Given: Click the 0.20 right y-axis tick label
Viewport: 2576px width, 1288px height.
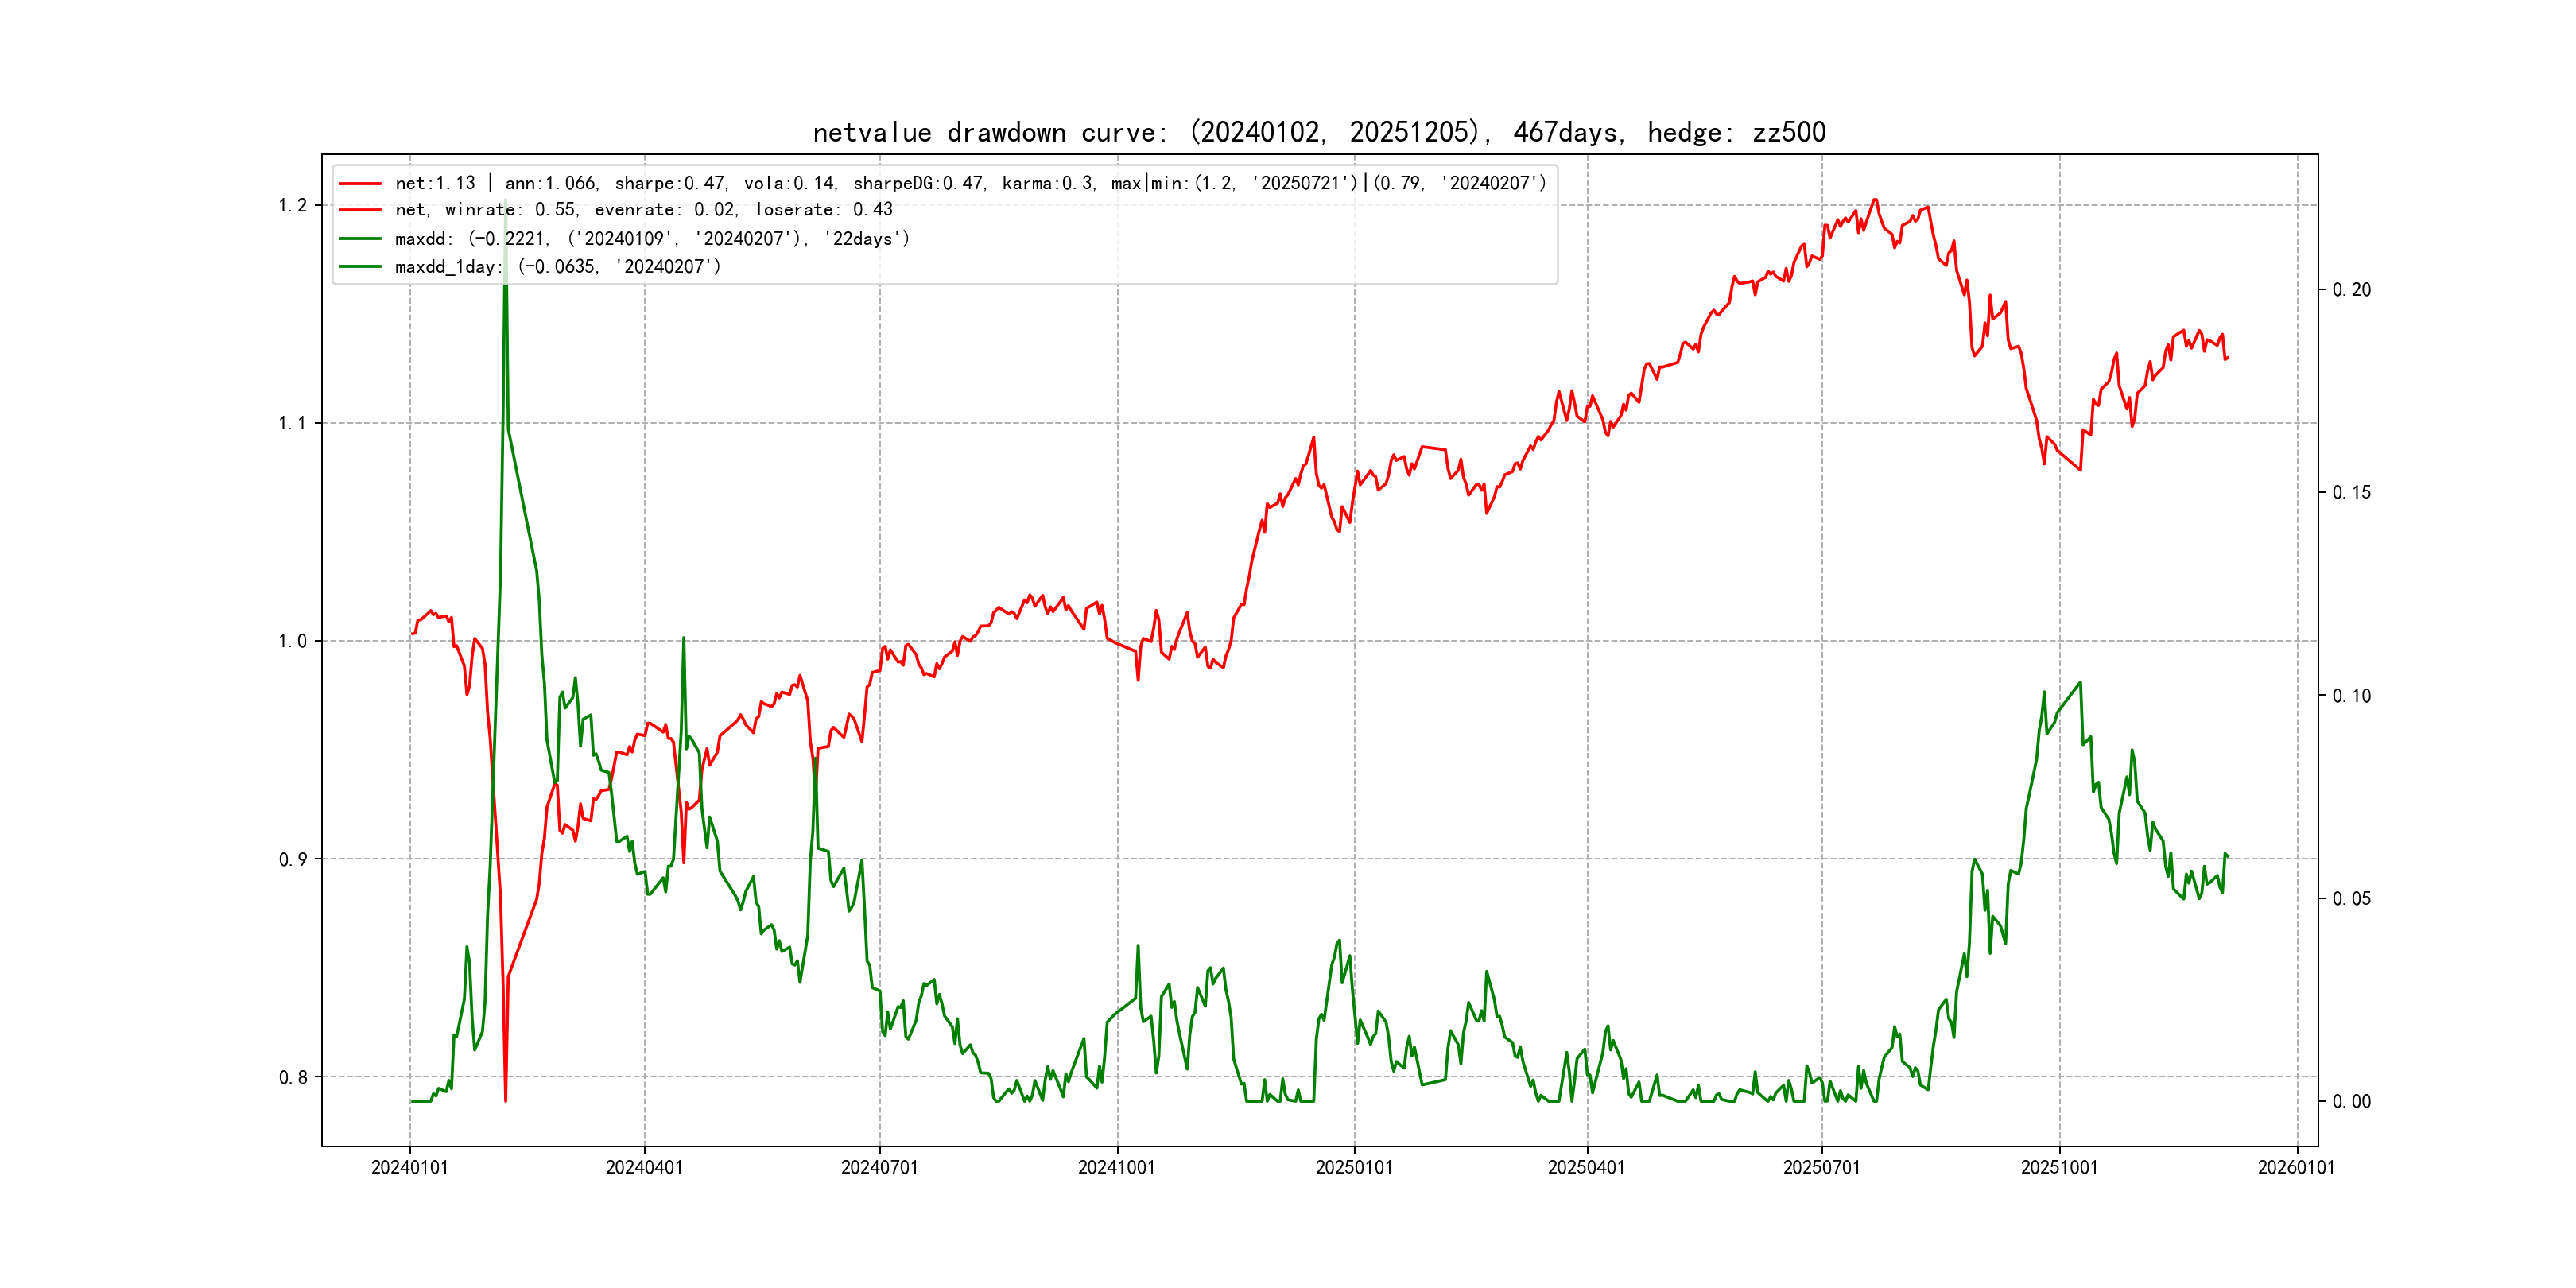Looking at the screenshot, I should point(2351,290).
